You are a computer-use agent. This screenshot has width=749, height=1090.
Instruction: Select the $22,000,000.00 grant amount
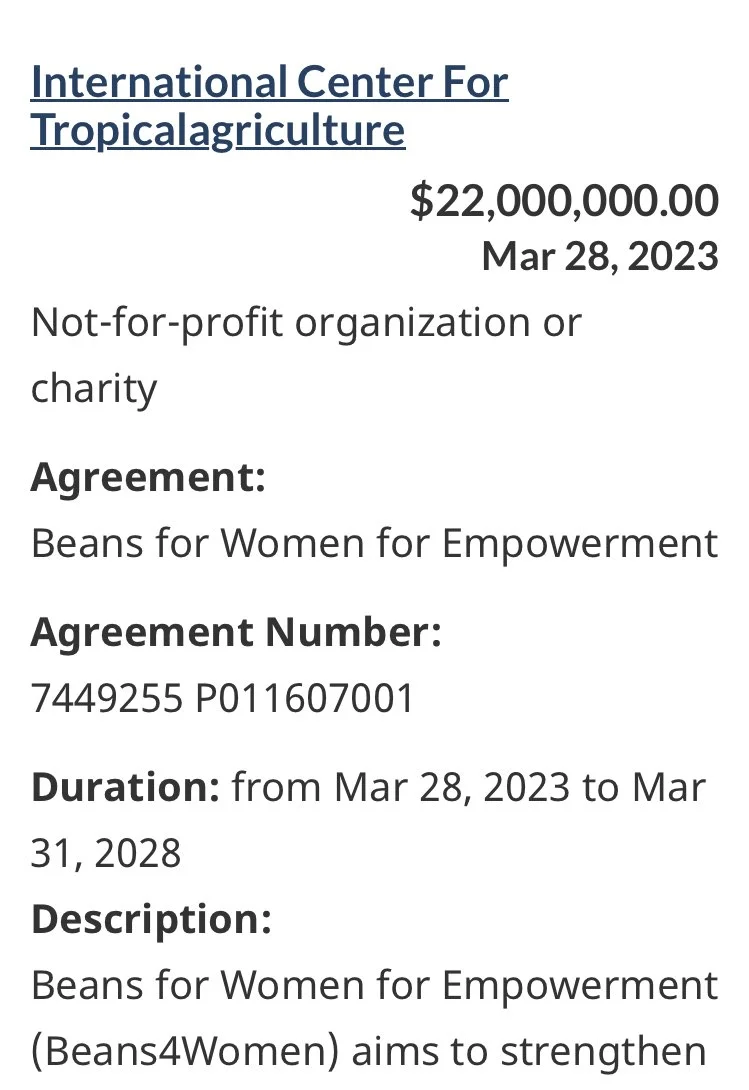564,201
